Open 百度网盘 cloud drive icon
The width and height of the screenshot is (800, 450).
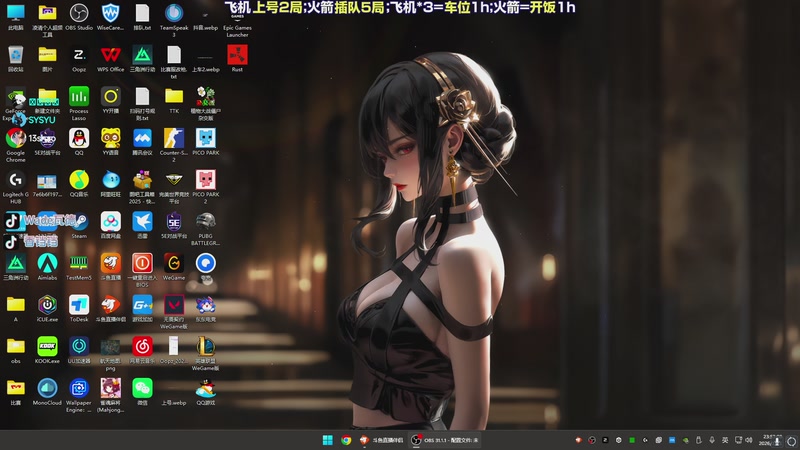pos(110,222)
